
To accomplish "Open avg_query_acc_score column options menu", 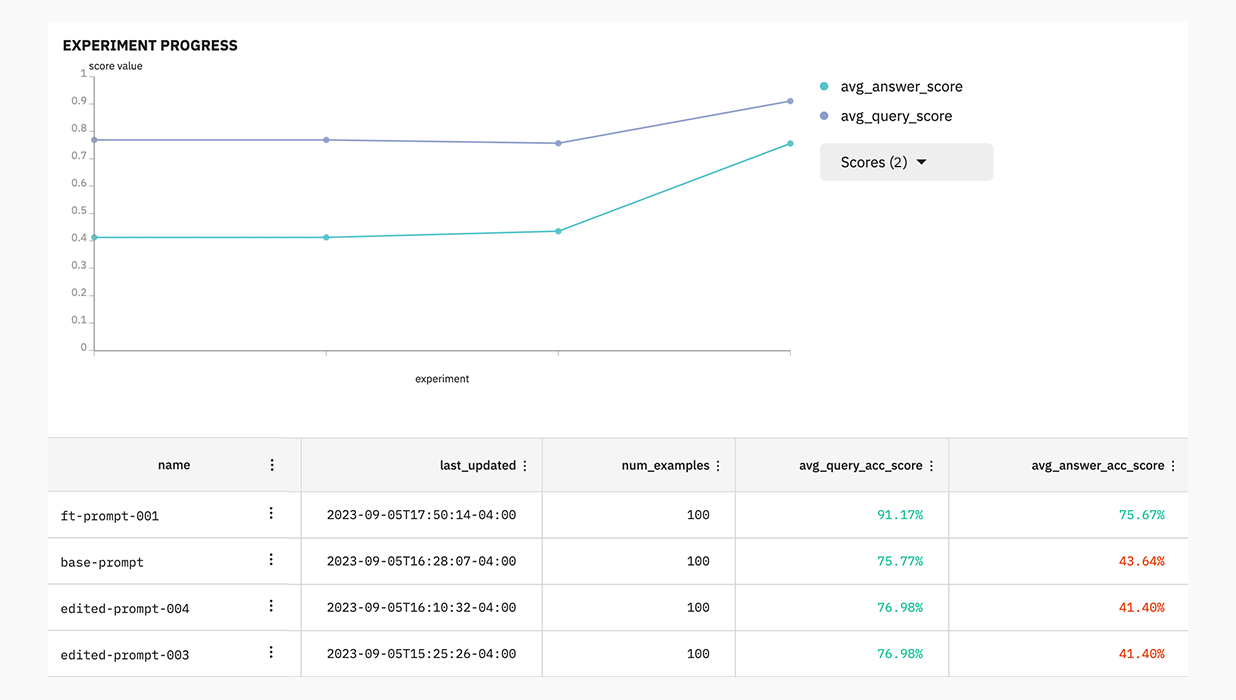I will pyautogui.click(x=932, y=466).
